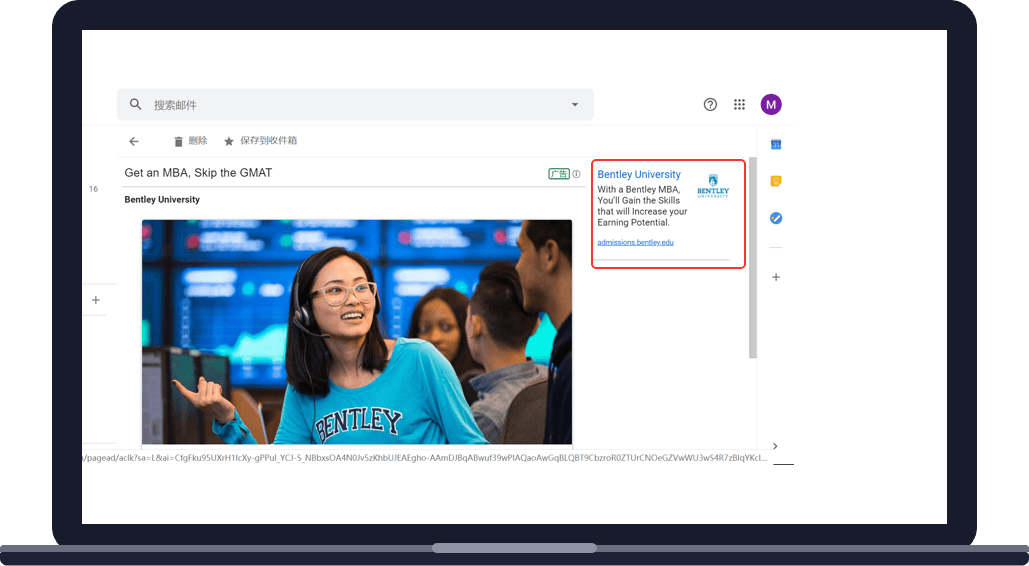Viewport: 1029px width, 566px height.
Task: Click the Bentley University logo image
Action: 713,186
